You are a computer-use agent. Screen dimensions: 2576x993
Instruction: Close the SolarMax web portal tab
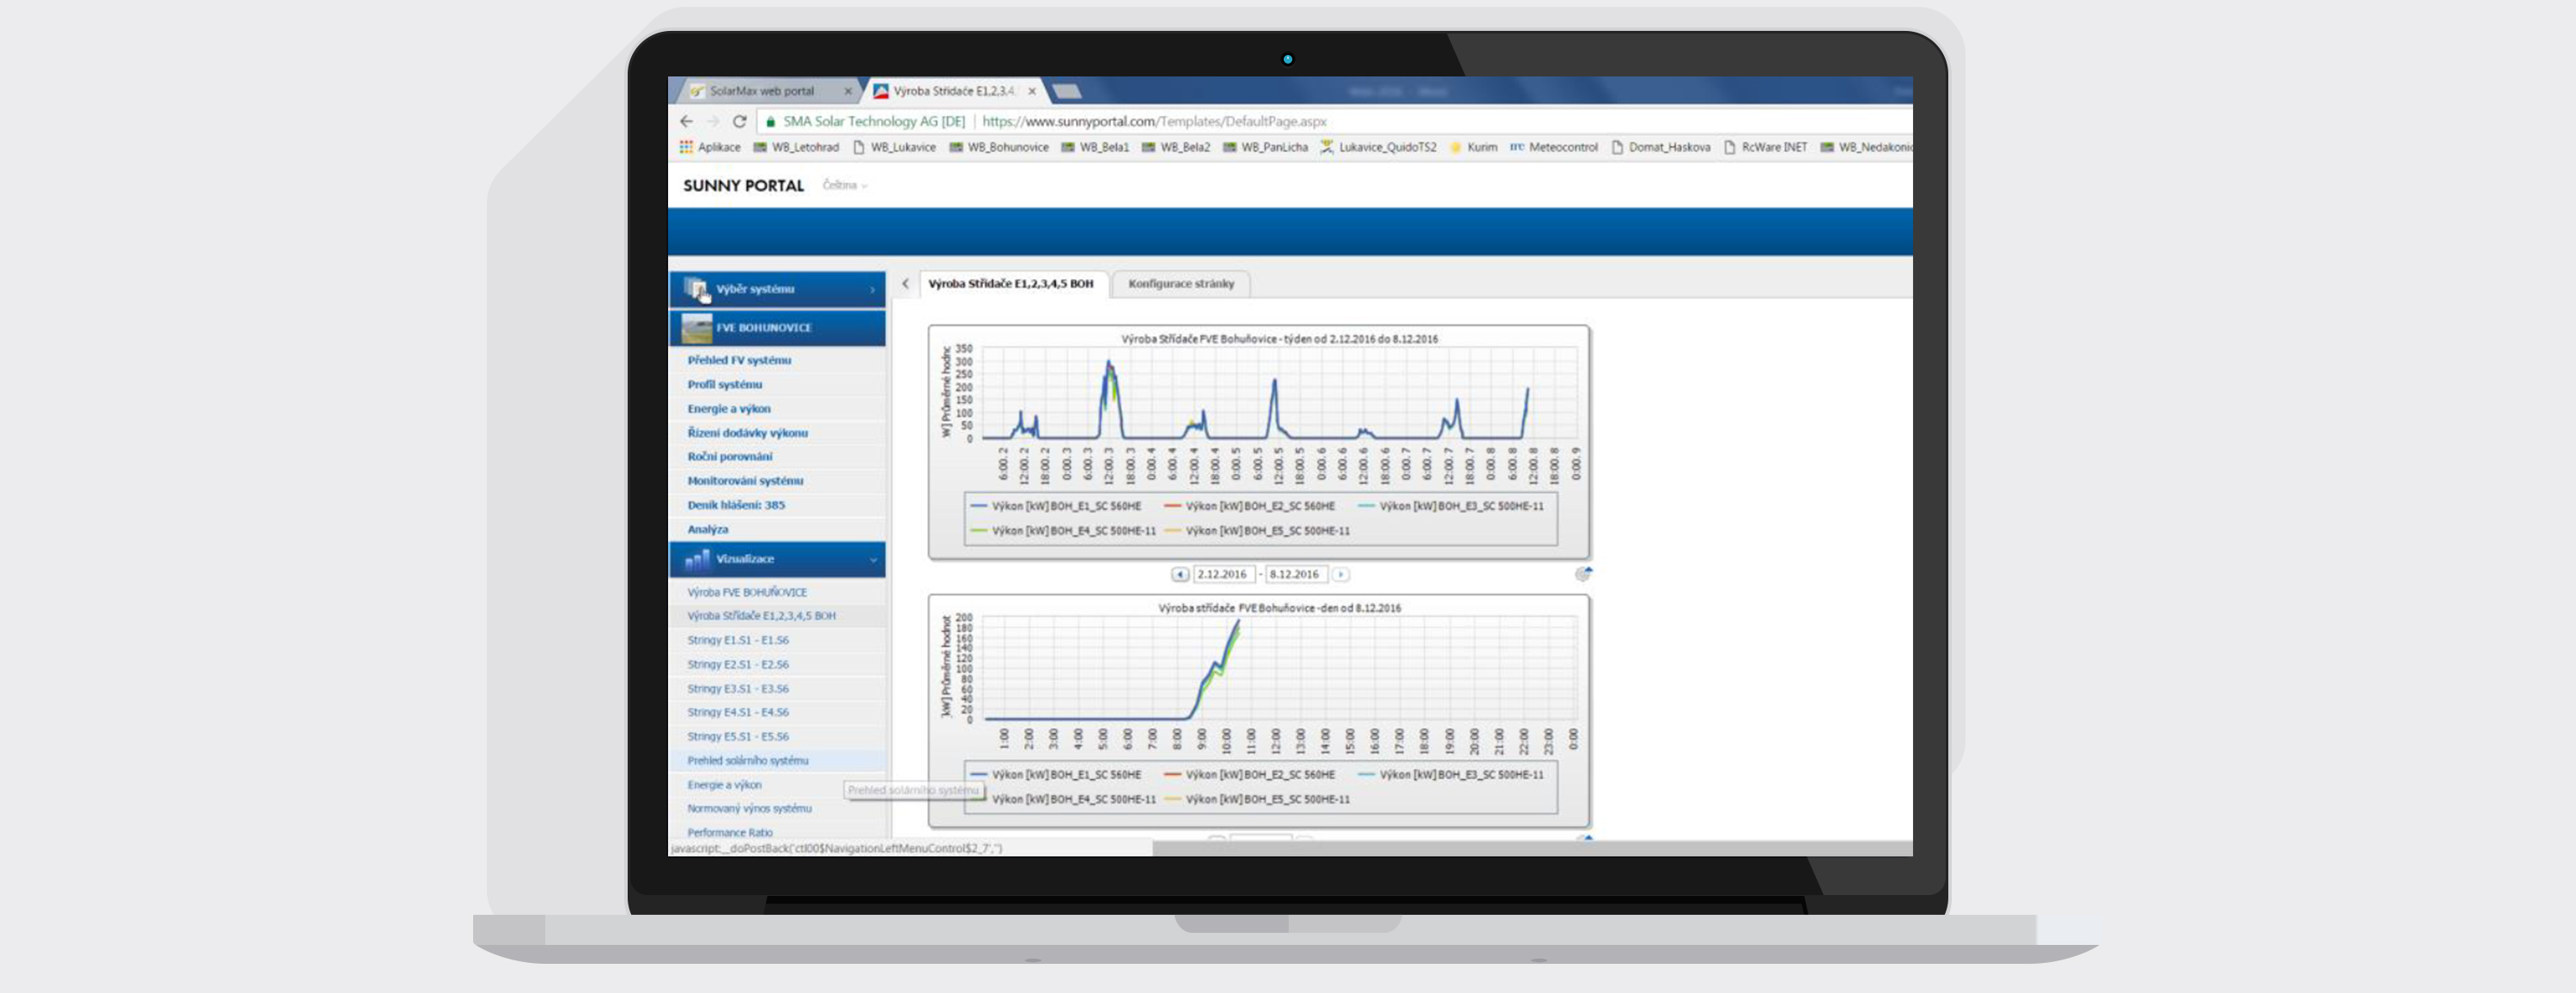[x=848, y=91]
